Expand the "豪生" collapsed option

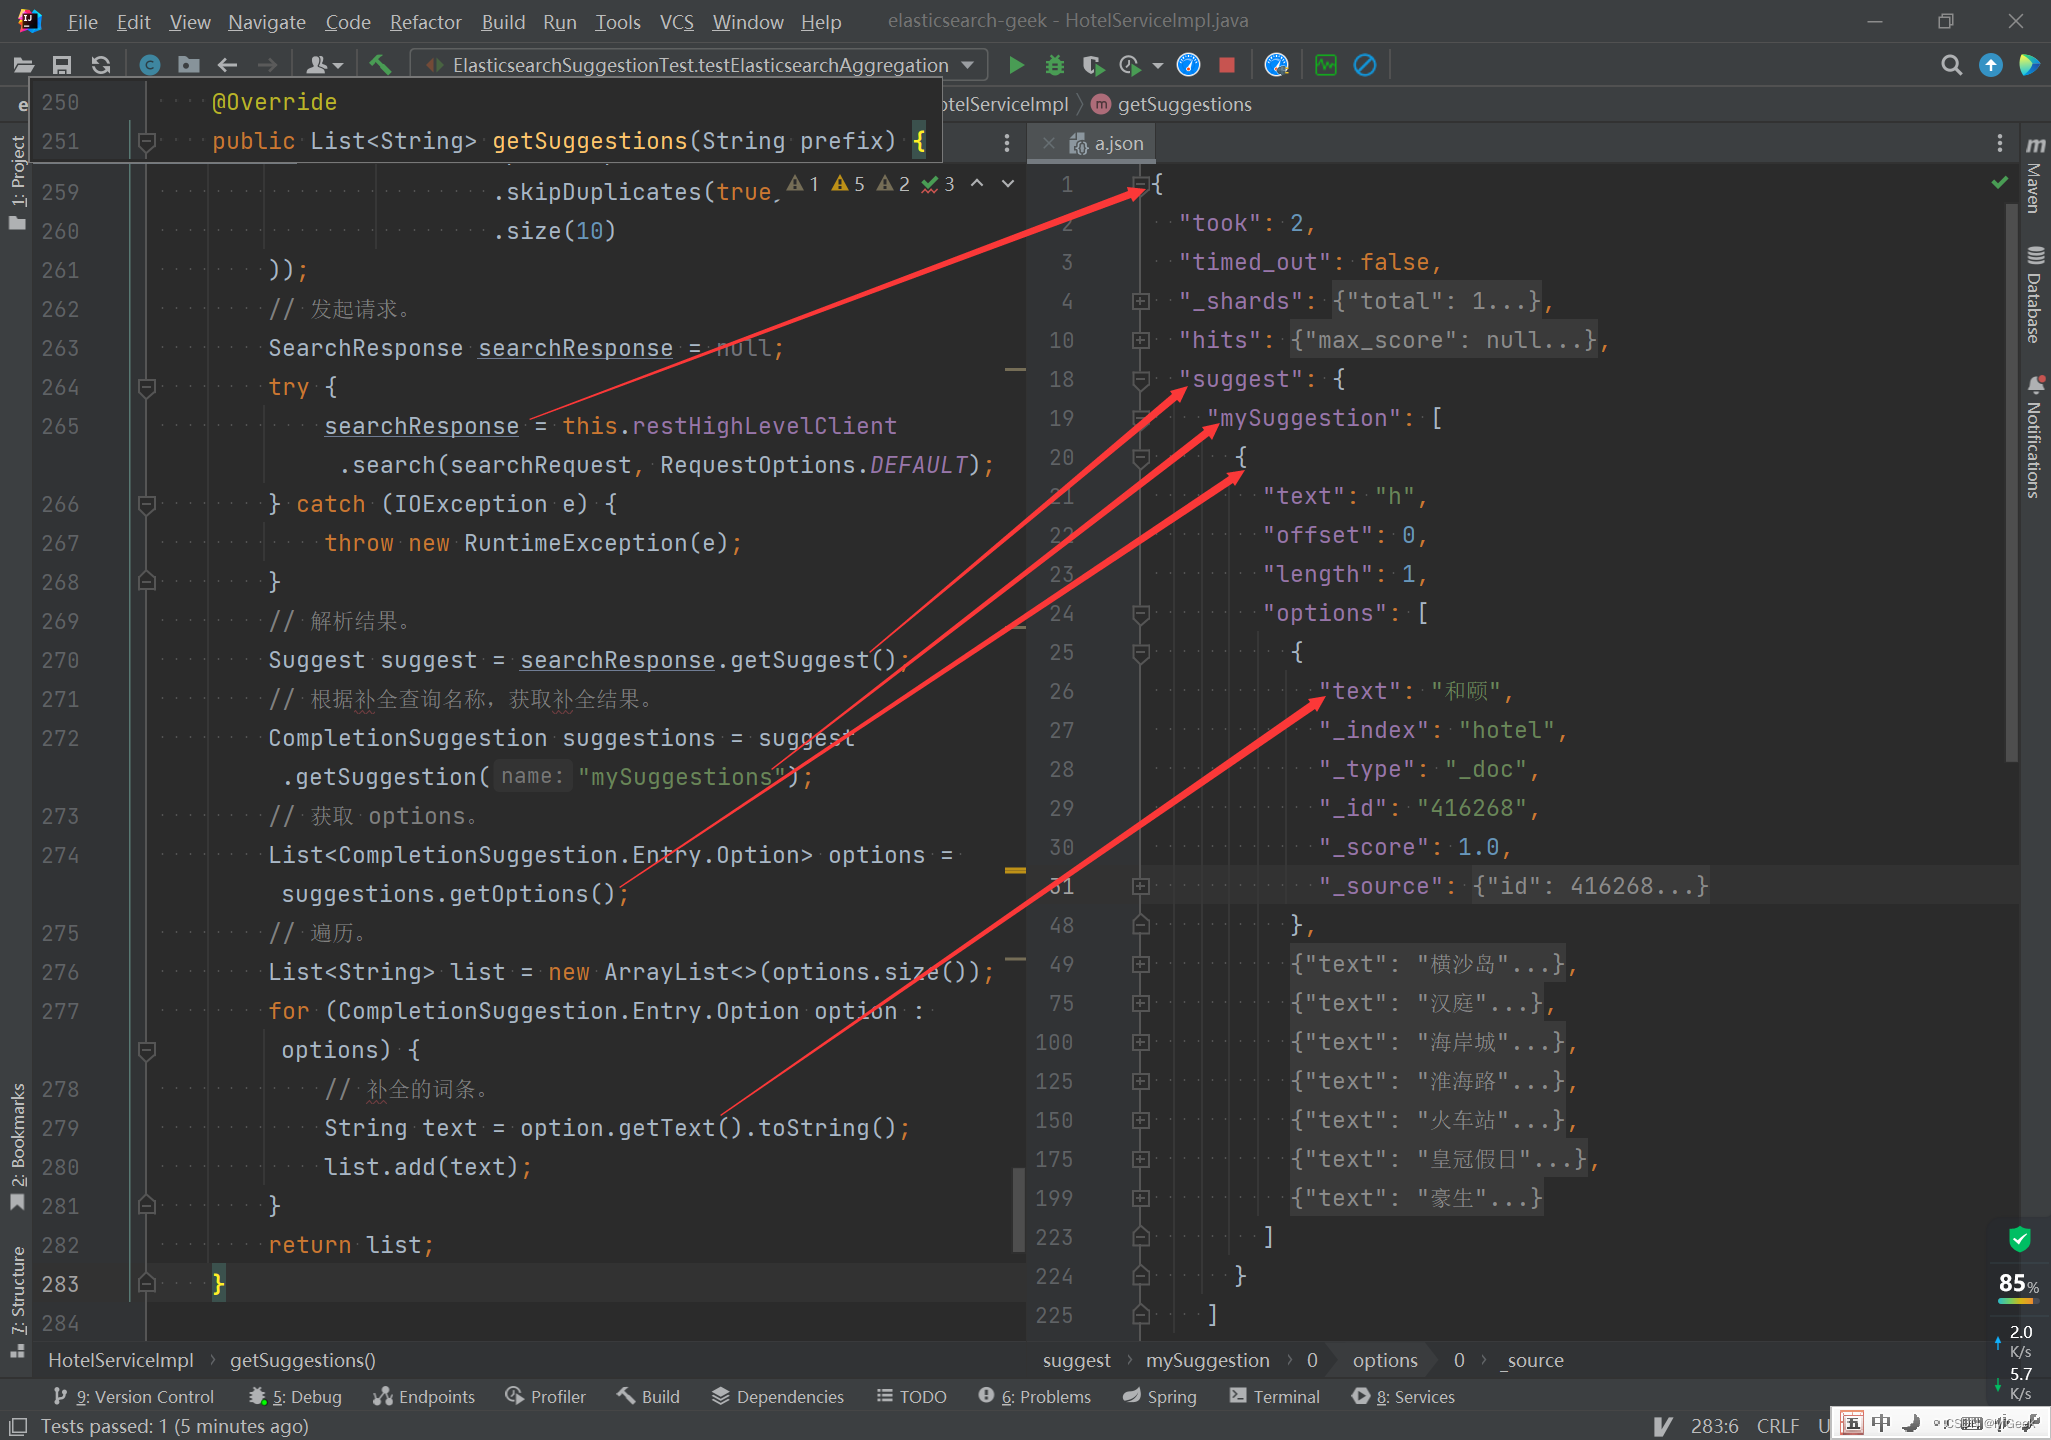(x=1140, y=1198)
